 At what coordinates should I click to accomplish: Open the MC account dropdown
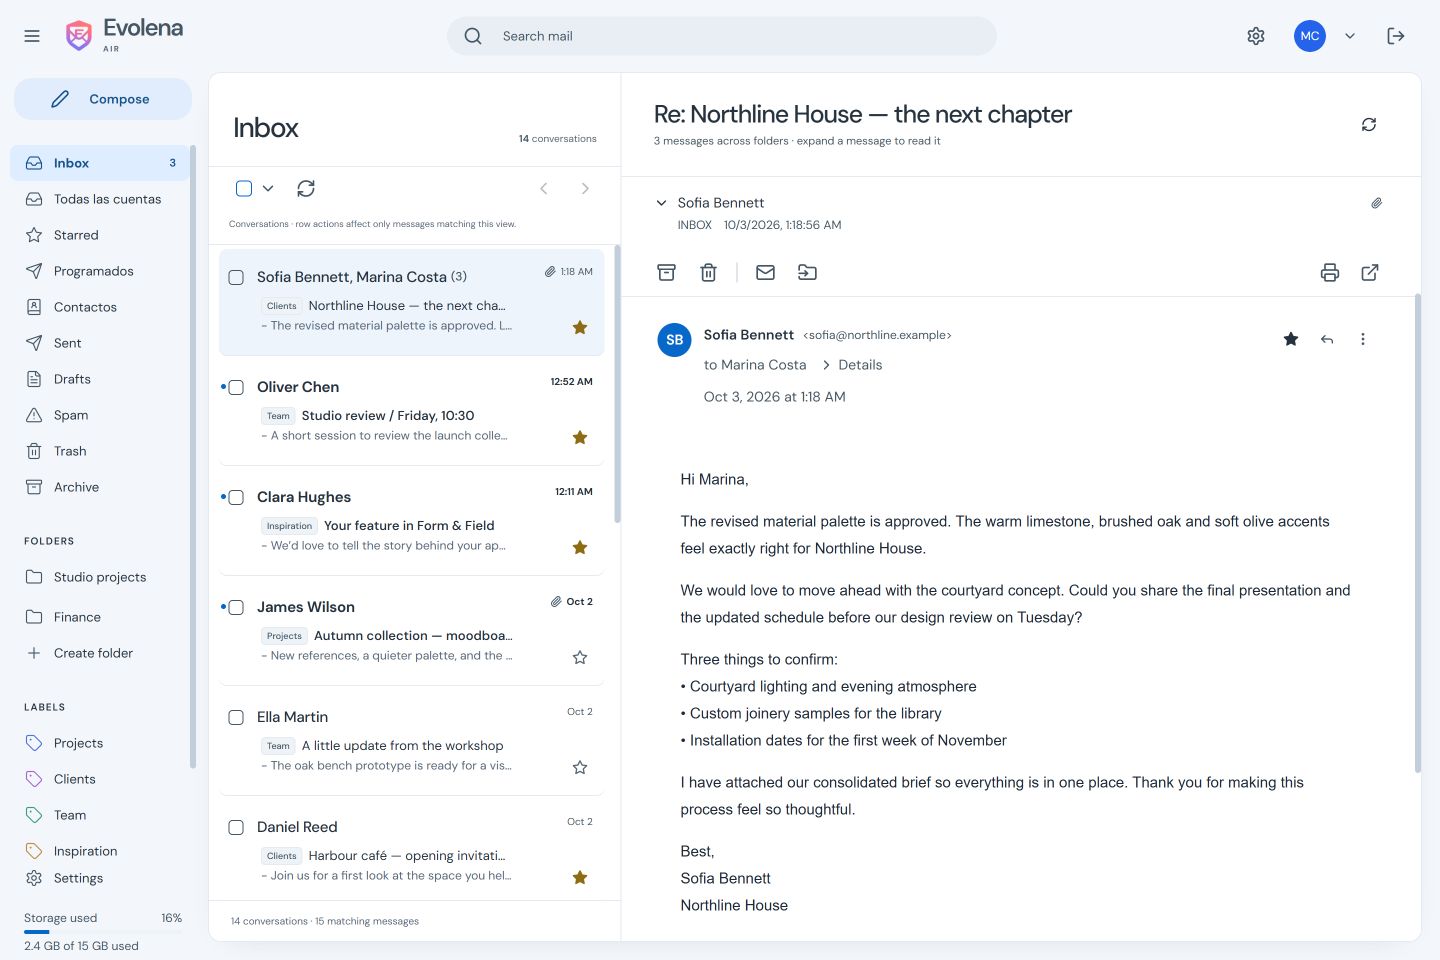click(1350, 36)
